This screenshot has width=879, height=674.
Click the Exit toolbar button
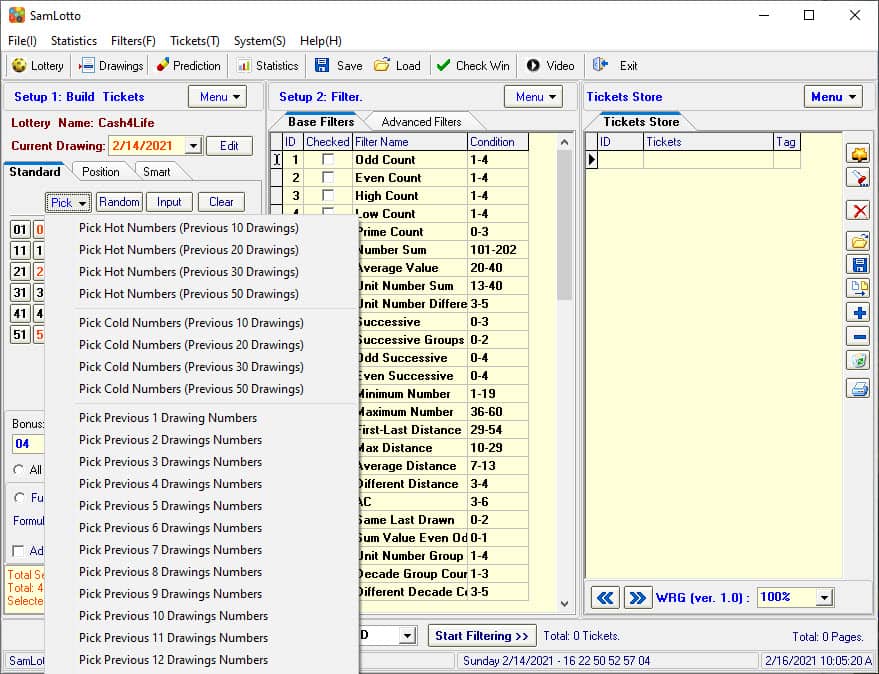point(615,66)
